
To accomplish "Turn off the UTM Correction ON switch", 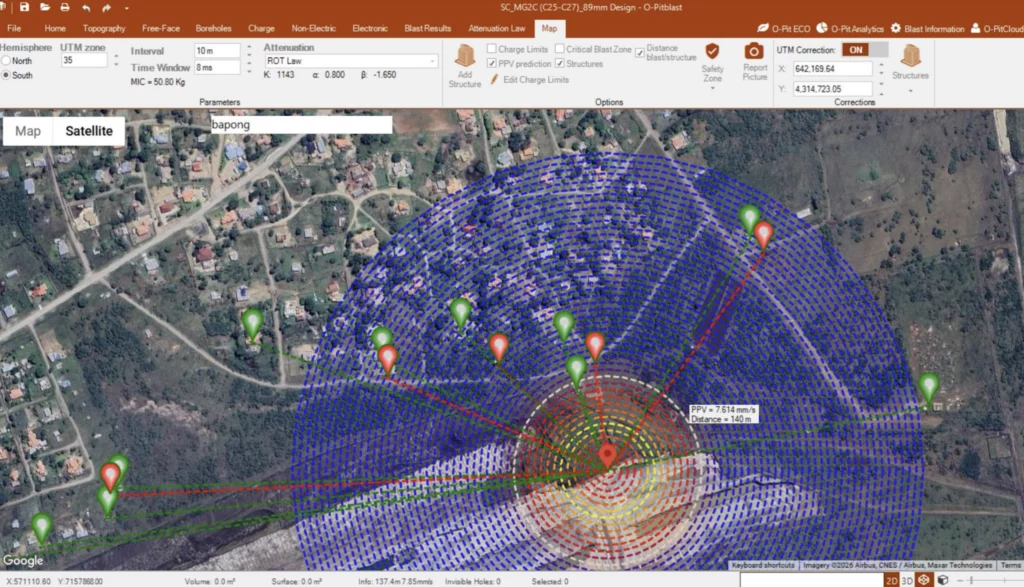I will 865,50.
